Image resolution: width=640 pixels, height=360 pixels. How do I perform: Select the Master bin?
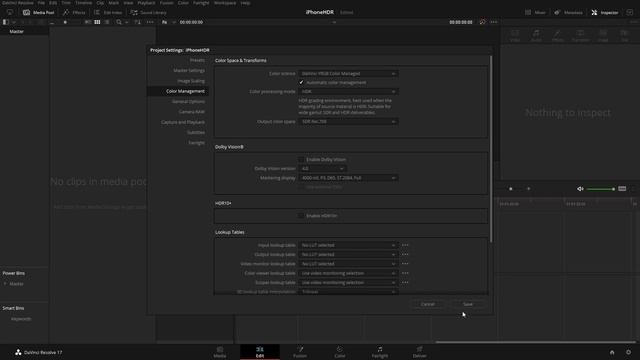pos(17,31)
